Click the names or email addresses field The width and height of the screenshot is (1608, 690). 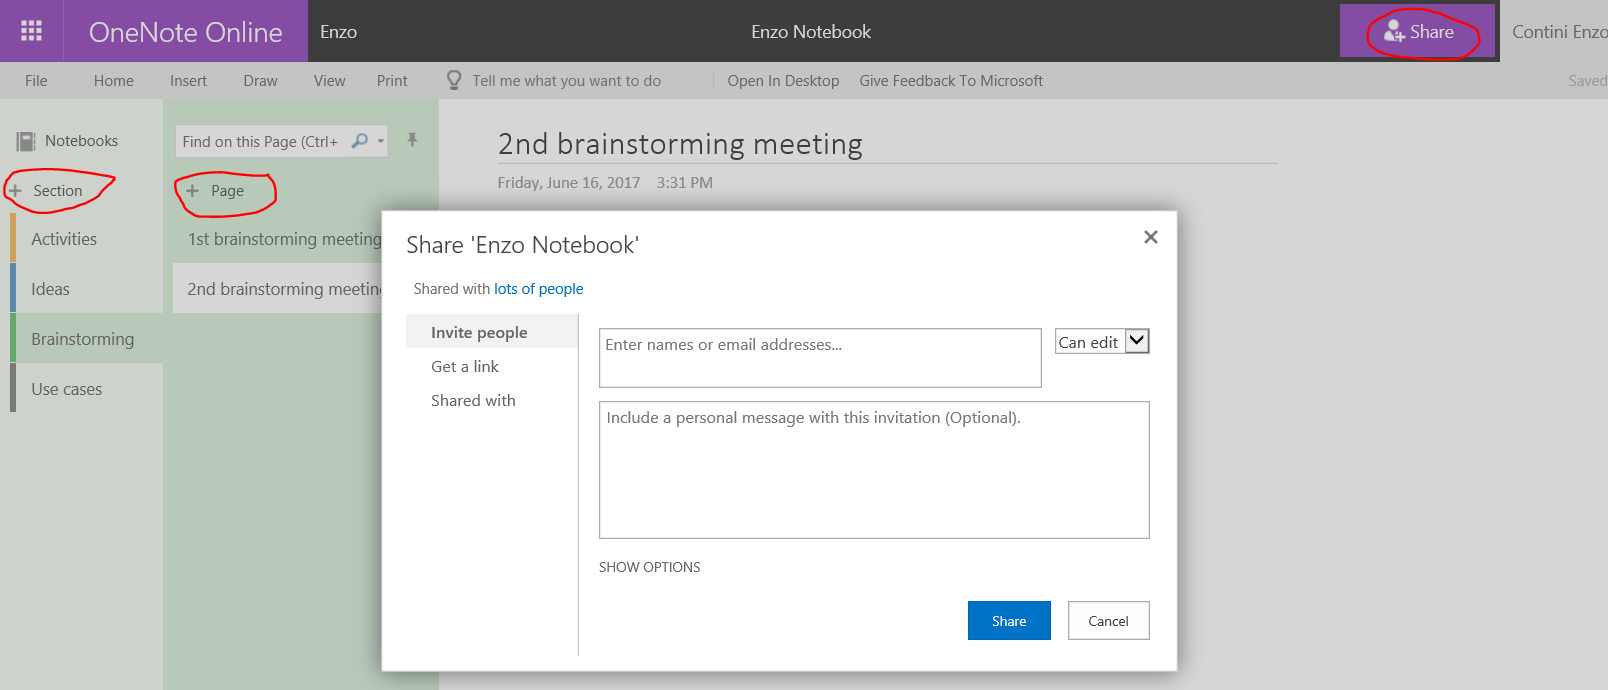coord(819,358)
